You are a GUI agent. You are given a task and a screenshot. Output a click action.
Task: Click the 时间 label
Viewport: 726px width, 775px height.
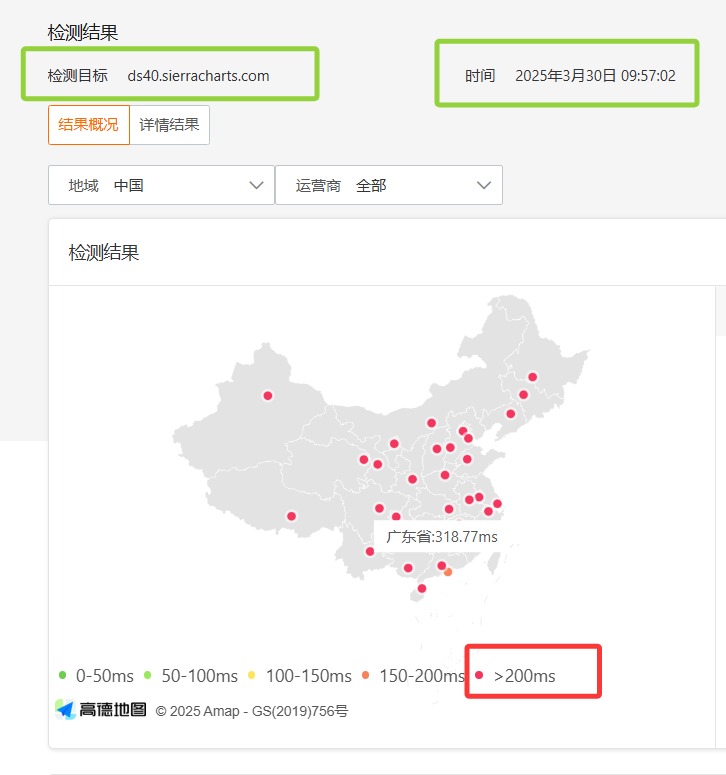(x=480, y=76)
